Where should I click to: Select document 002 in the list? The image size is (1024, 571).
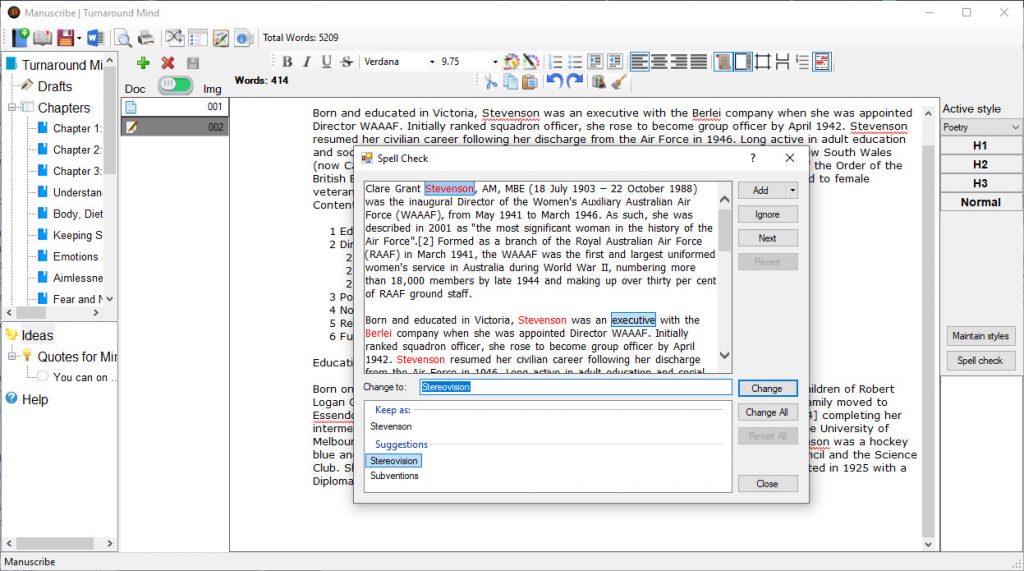pyautogui.click(x=174, y=127)
